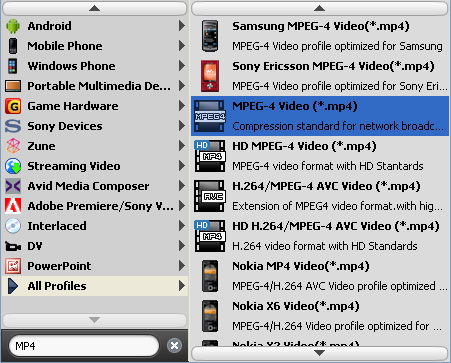Click scroll-down bar below category list
451x363 pixels.
click(95, 320)
